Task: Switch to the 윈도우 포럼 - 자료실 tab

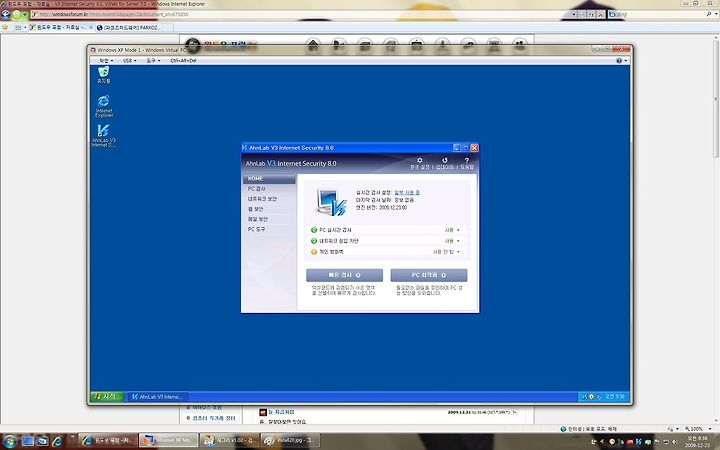Action: 58,28
